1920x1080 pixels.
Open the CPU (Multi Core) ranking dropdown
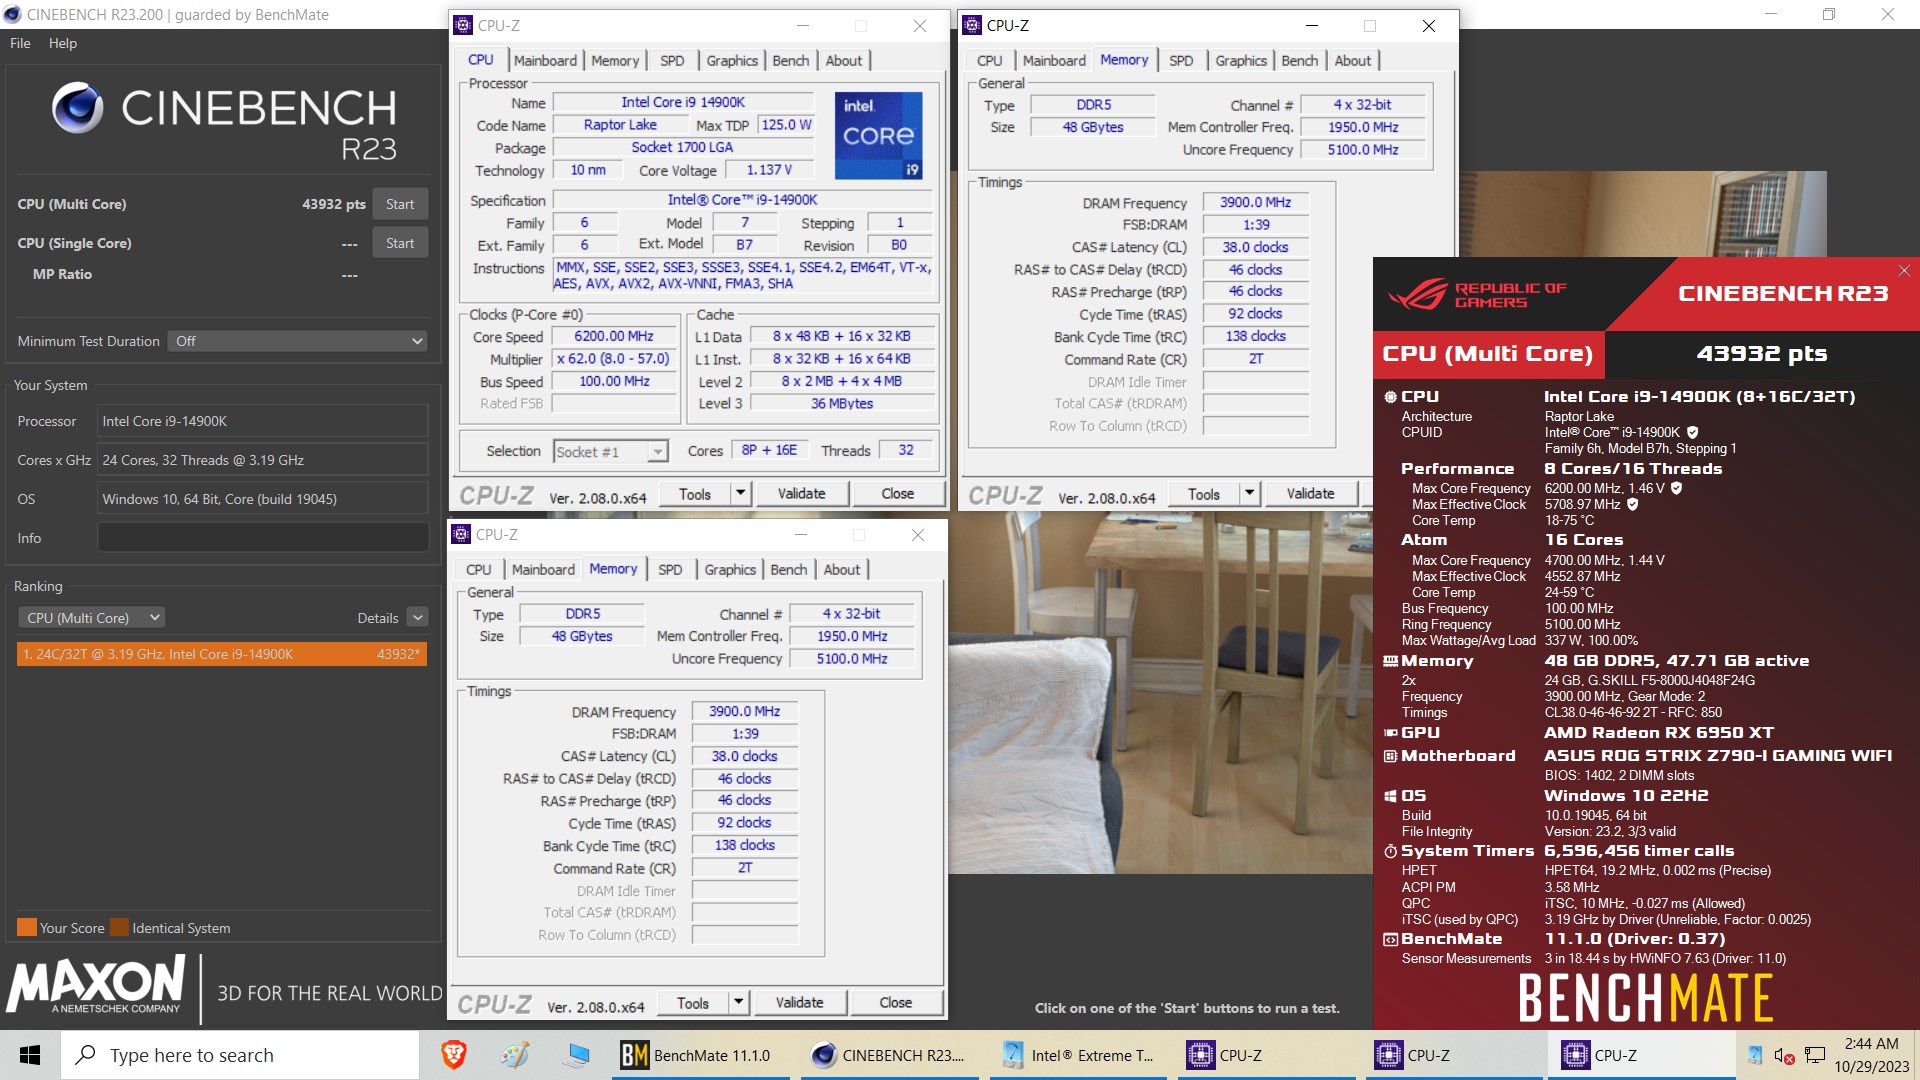(x=91, y=618)
